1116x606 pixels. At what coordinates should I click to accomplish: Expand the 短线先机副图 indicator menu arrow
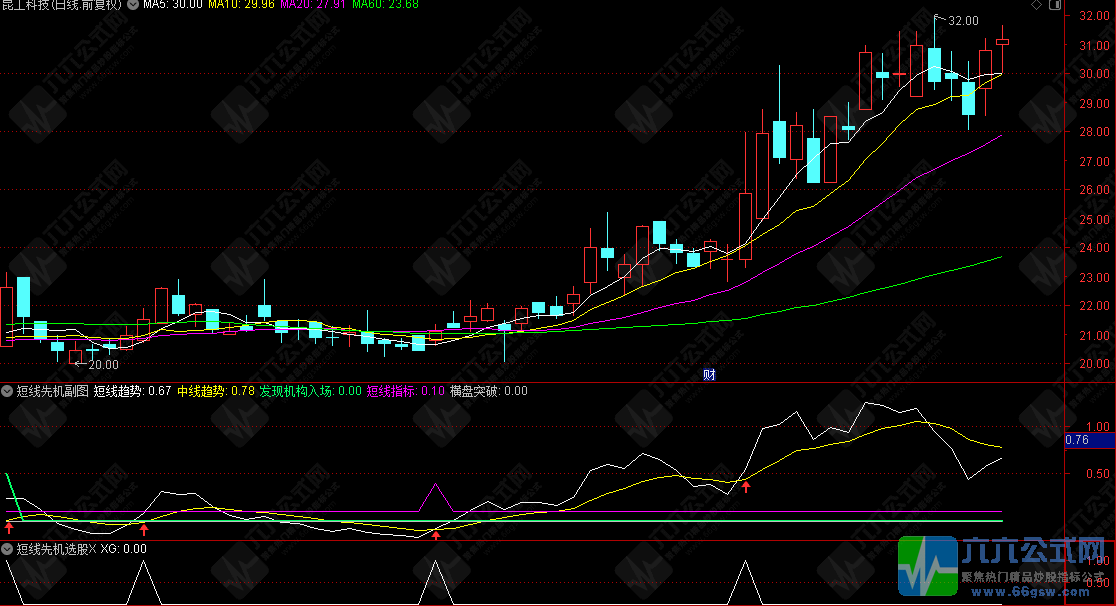(x=7, y=391)
